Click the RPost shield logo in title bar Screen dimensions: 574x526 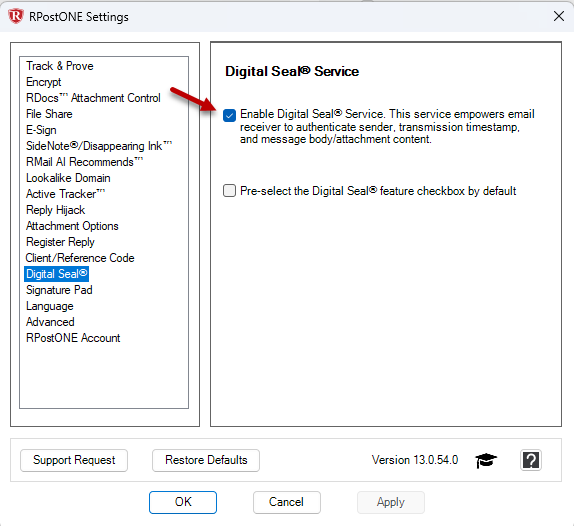16,16
